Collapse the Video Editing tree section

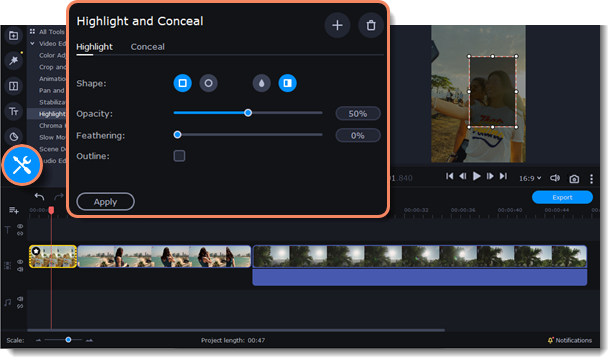32,44
